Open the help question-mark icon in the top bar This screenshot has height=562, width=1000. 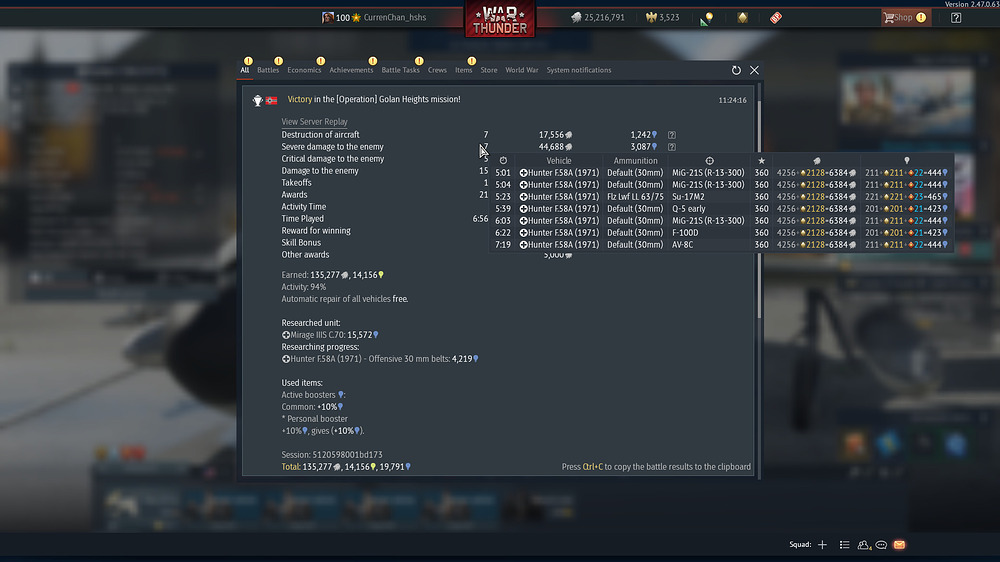point(956,18)
